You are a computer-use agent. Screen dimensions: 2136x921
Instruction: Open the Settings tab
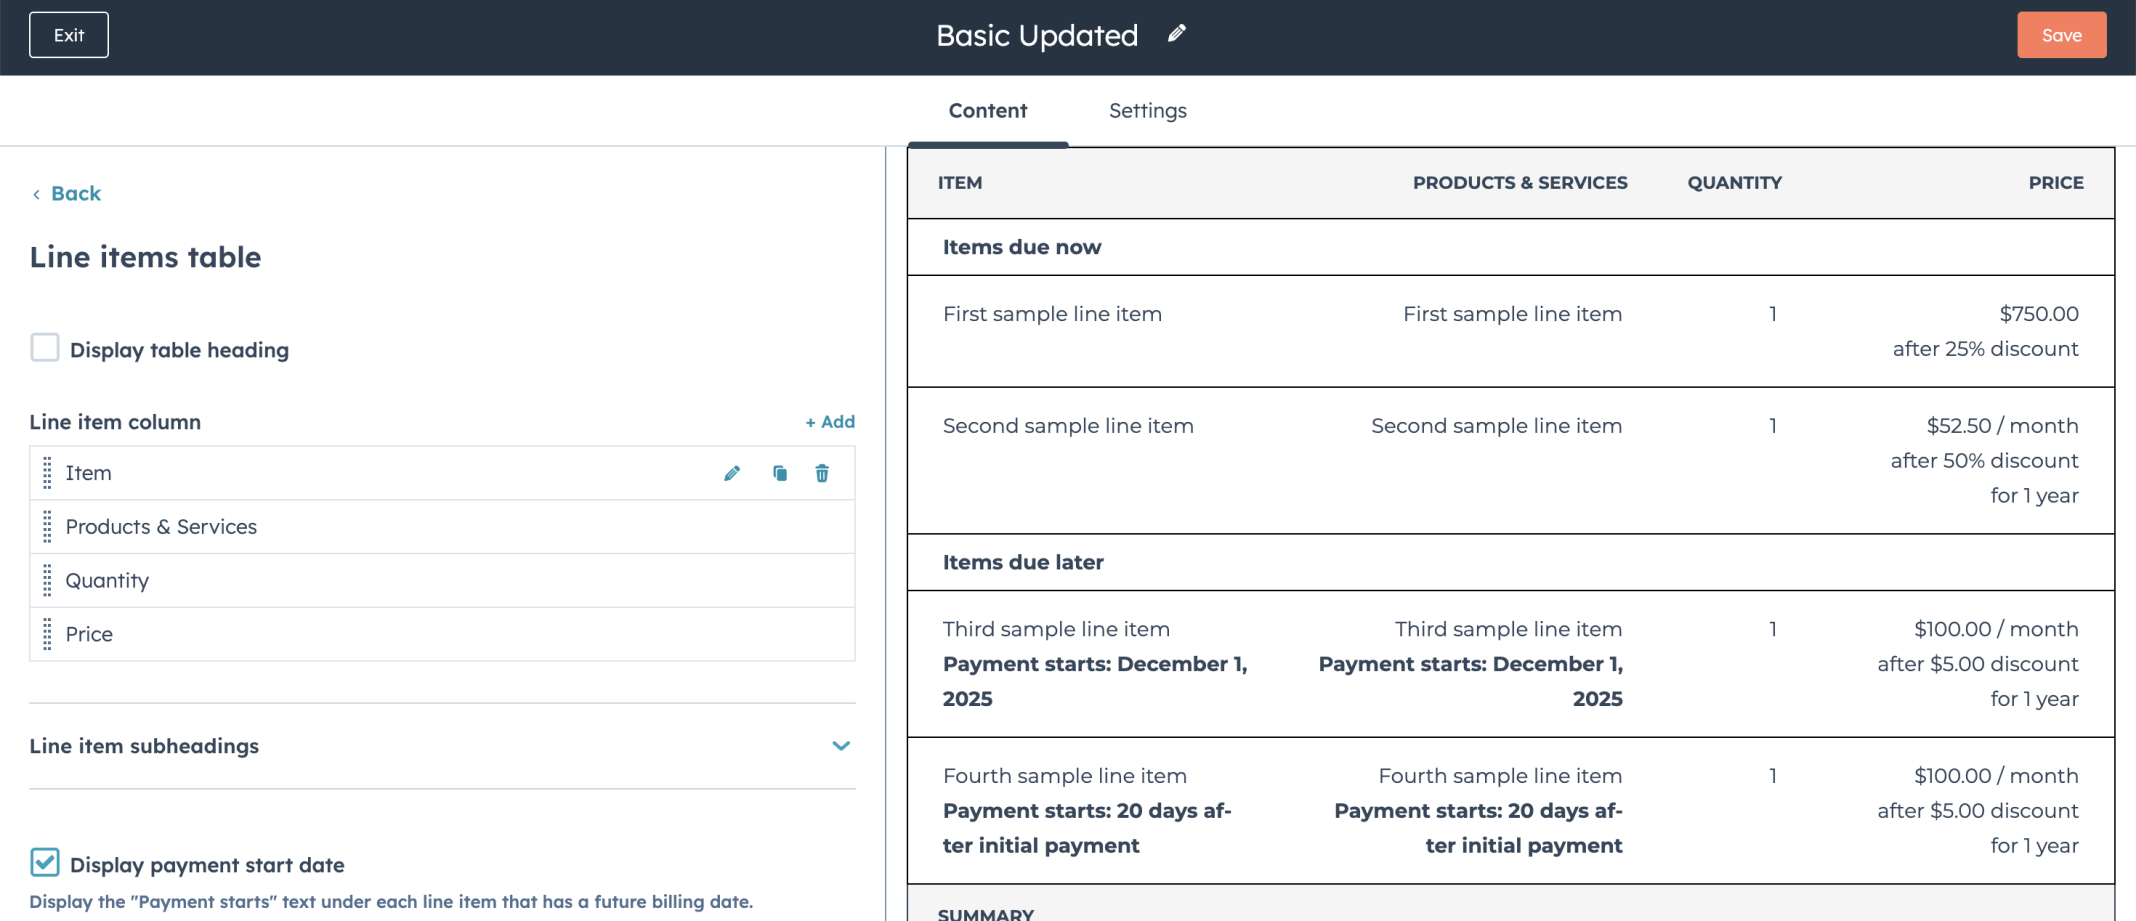pyautogui.click(x=1148, y=111)
